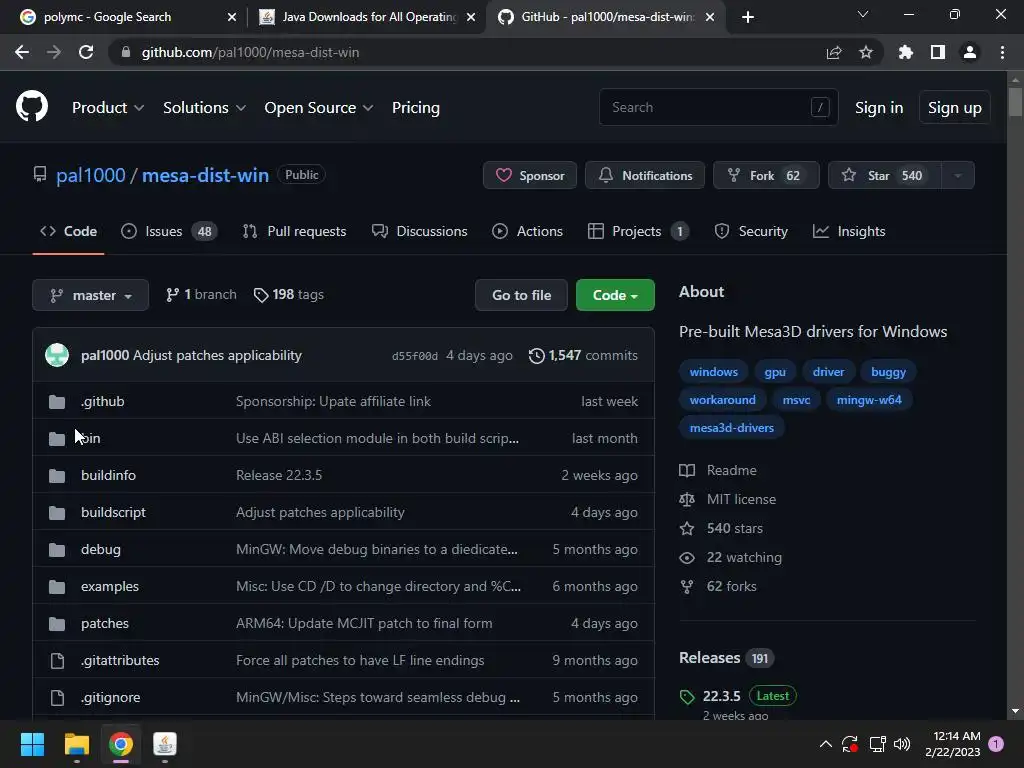Fork the repository
The image size is (1024, 768).
766,176
